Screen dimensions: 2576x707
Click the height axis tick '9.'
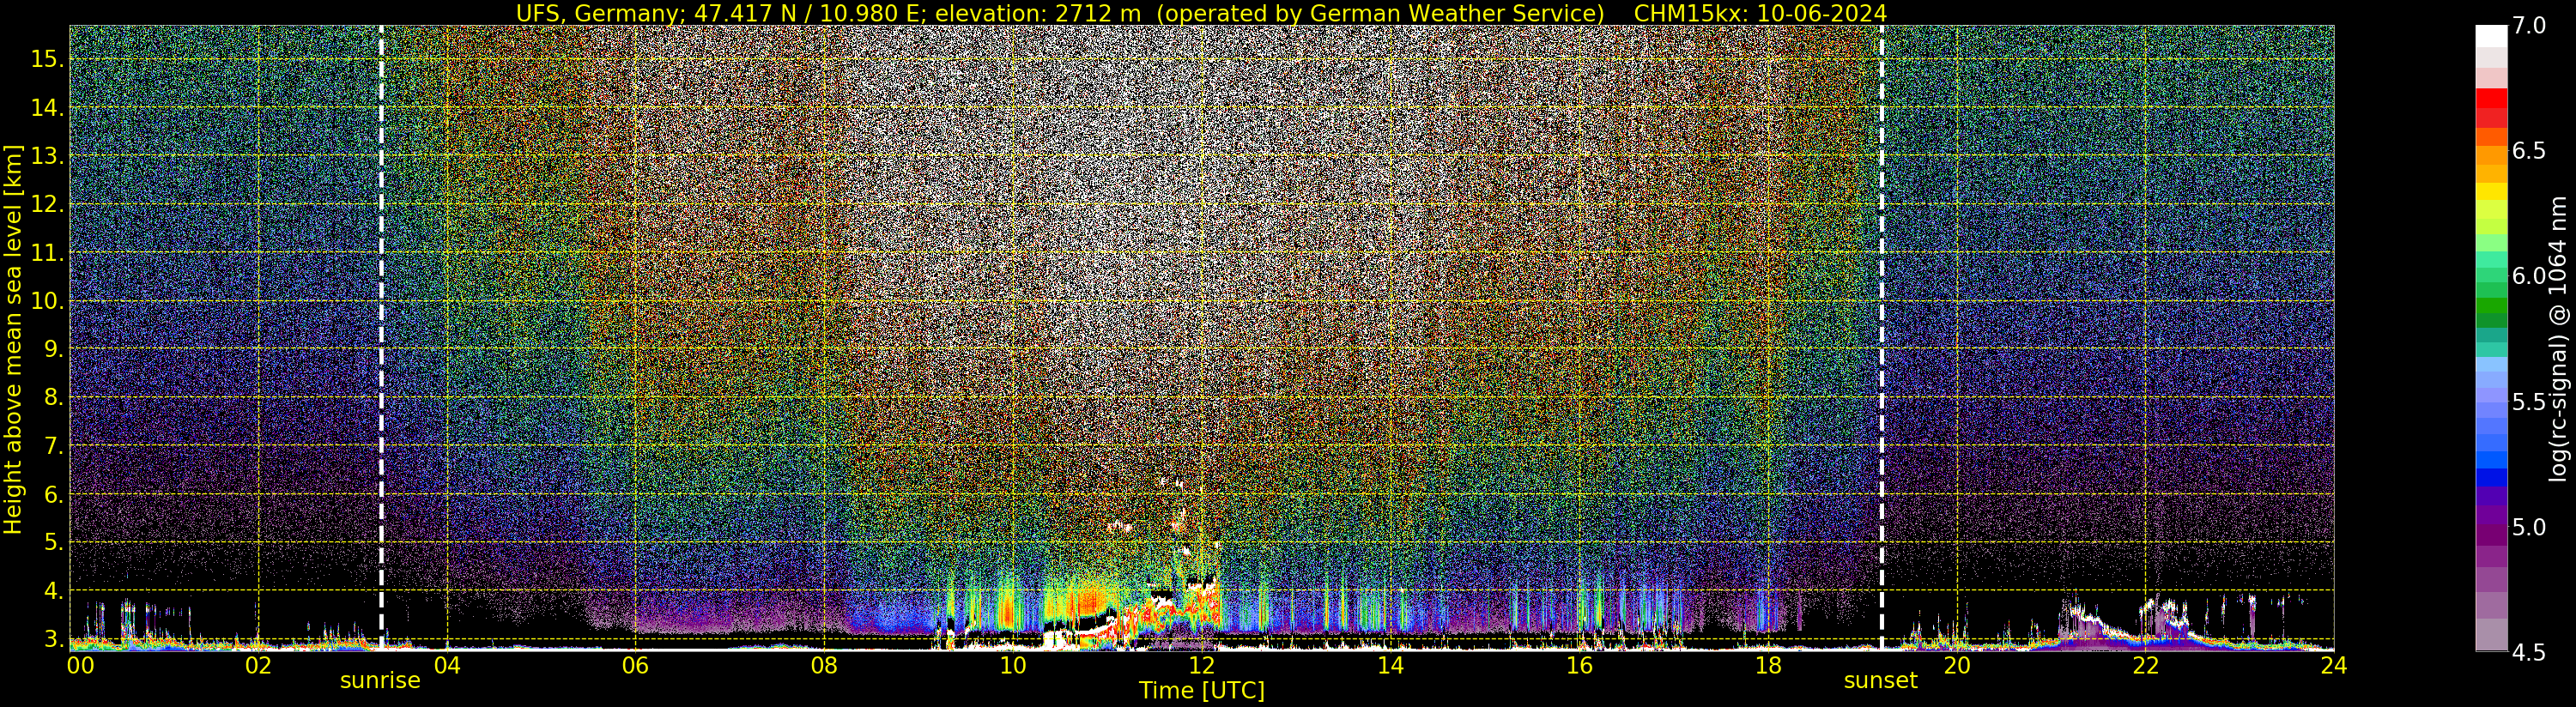(x=53, y=349)
